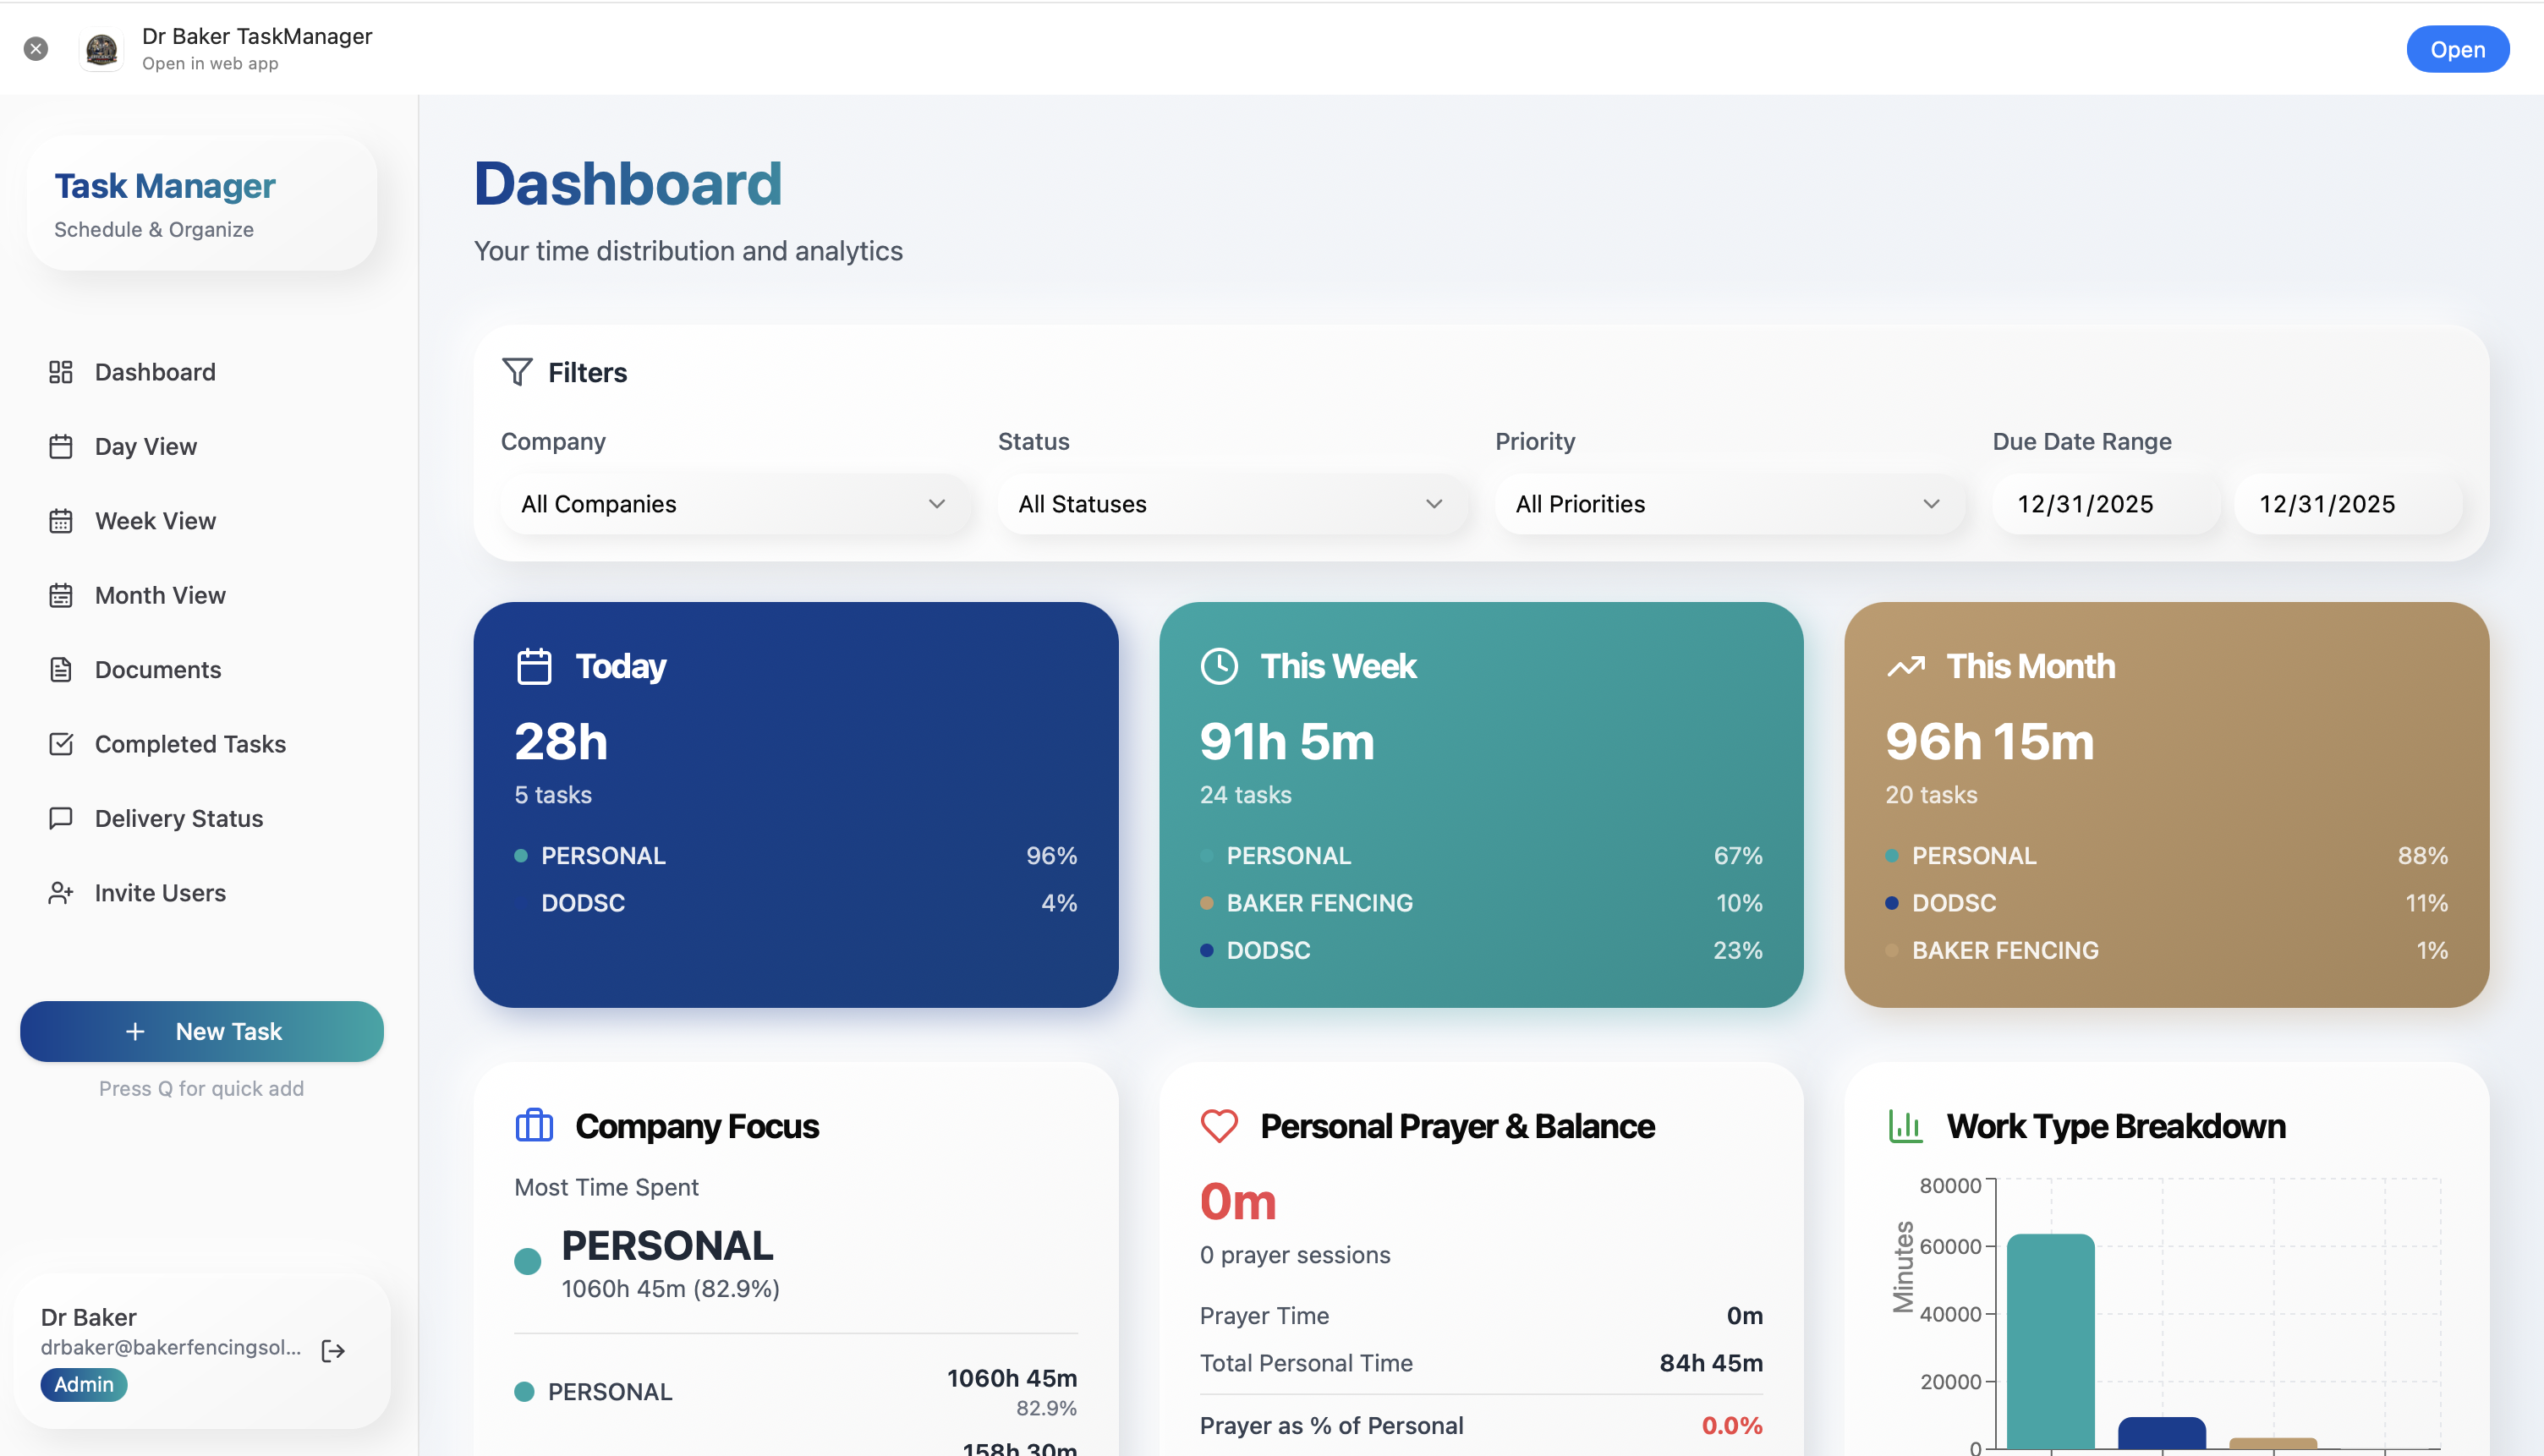Click the teal PERSONAL bar in chart

(x=2050, y=1341)
